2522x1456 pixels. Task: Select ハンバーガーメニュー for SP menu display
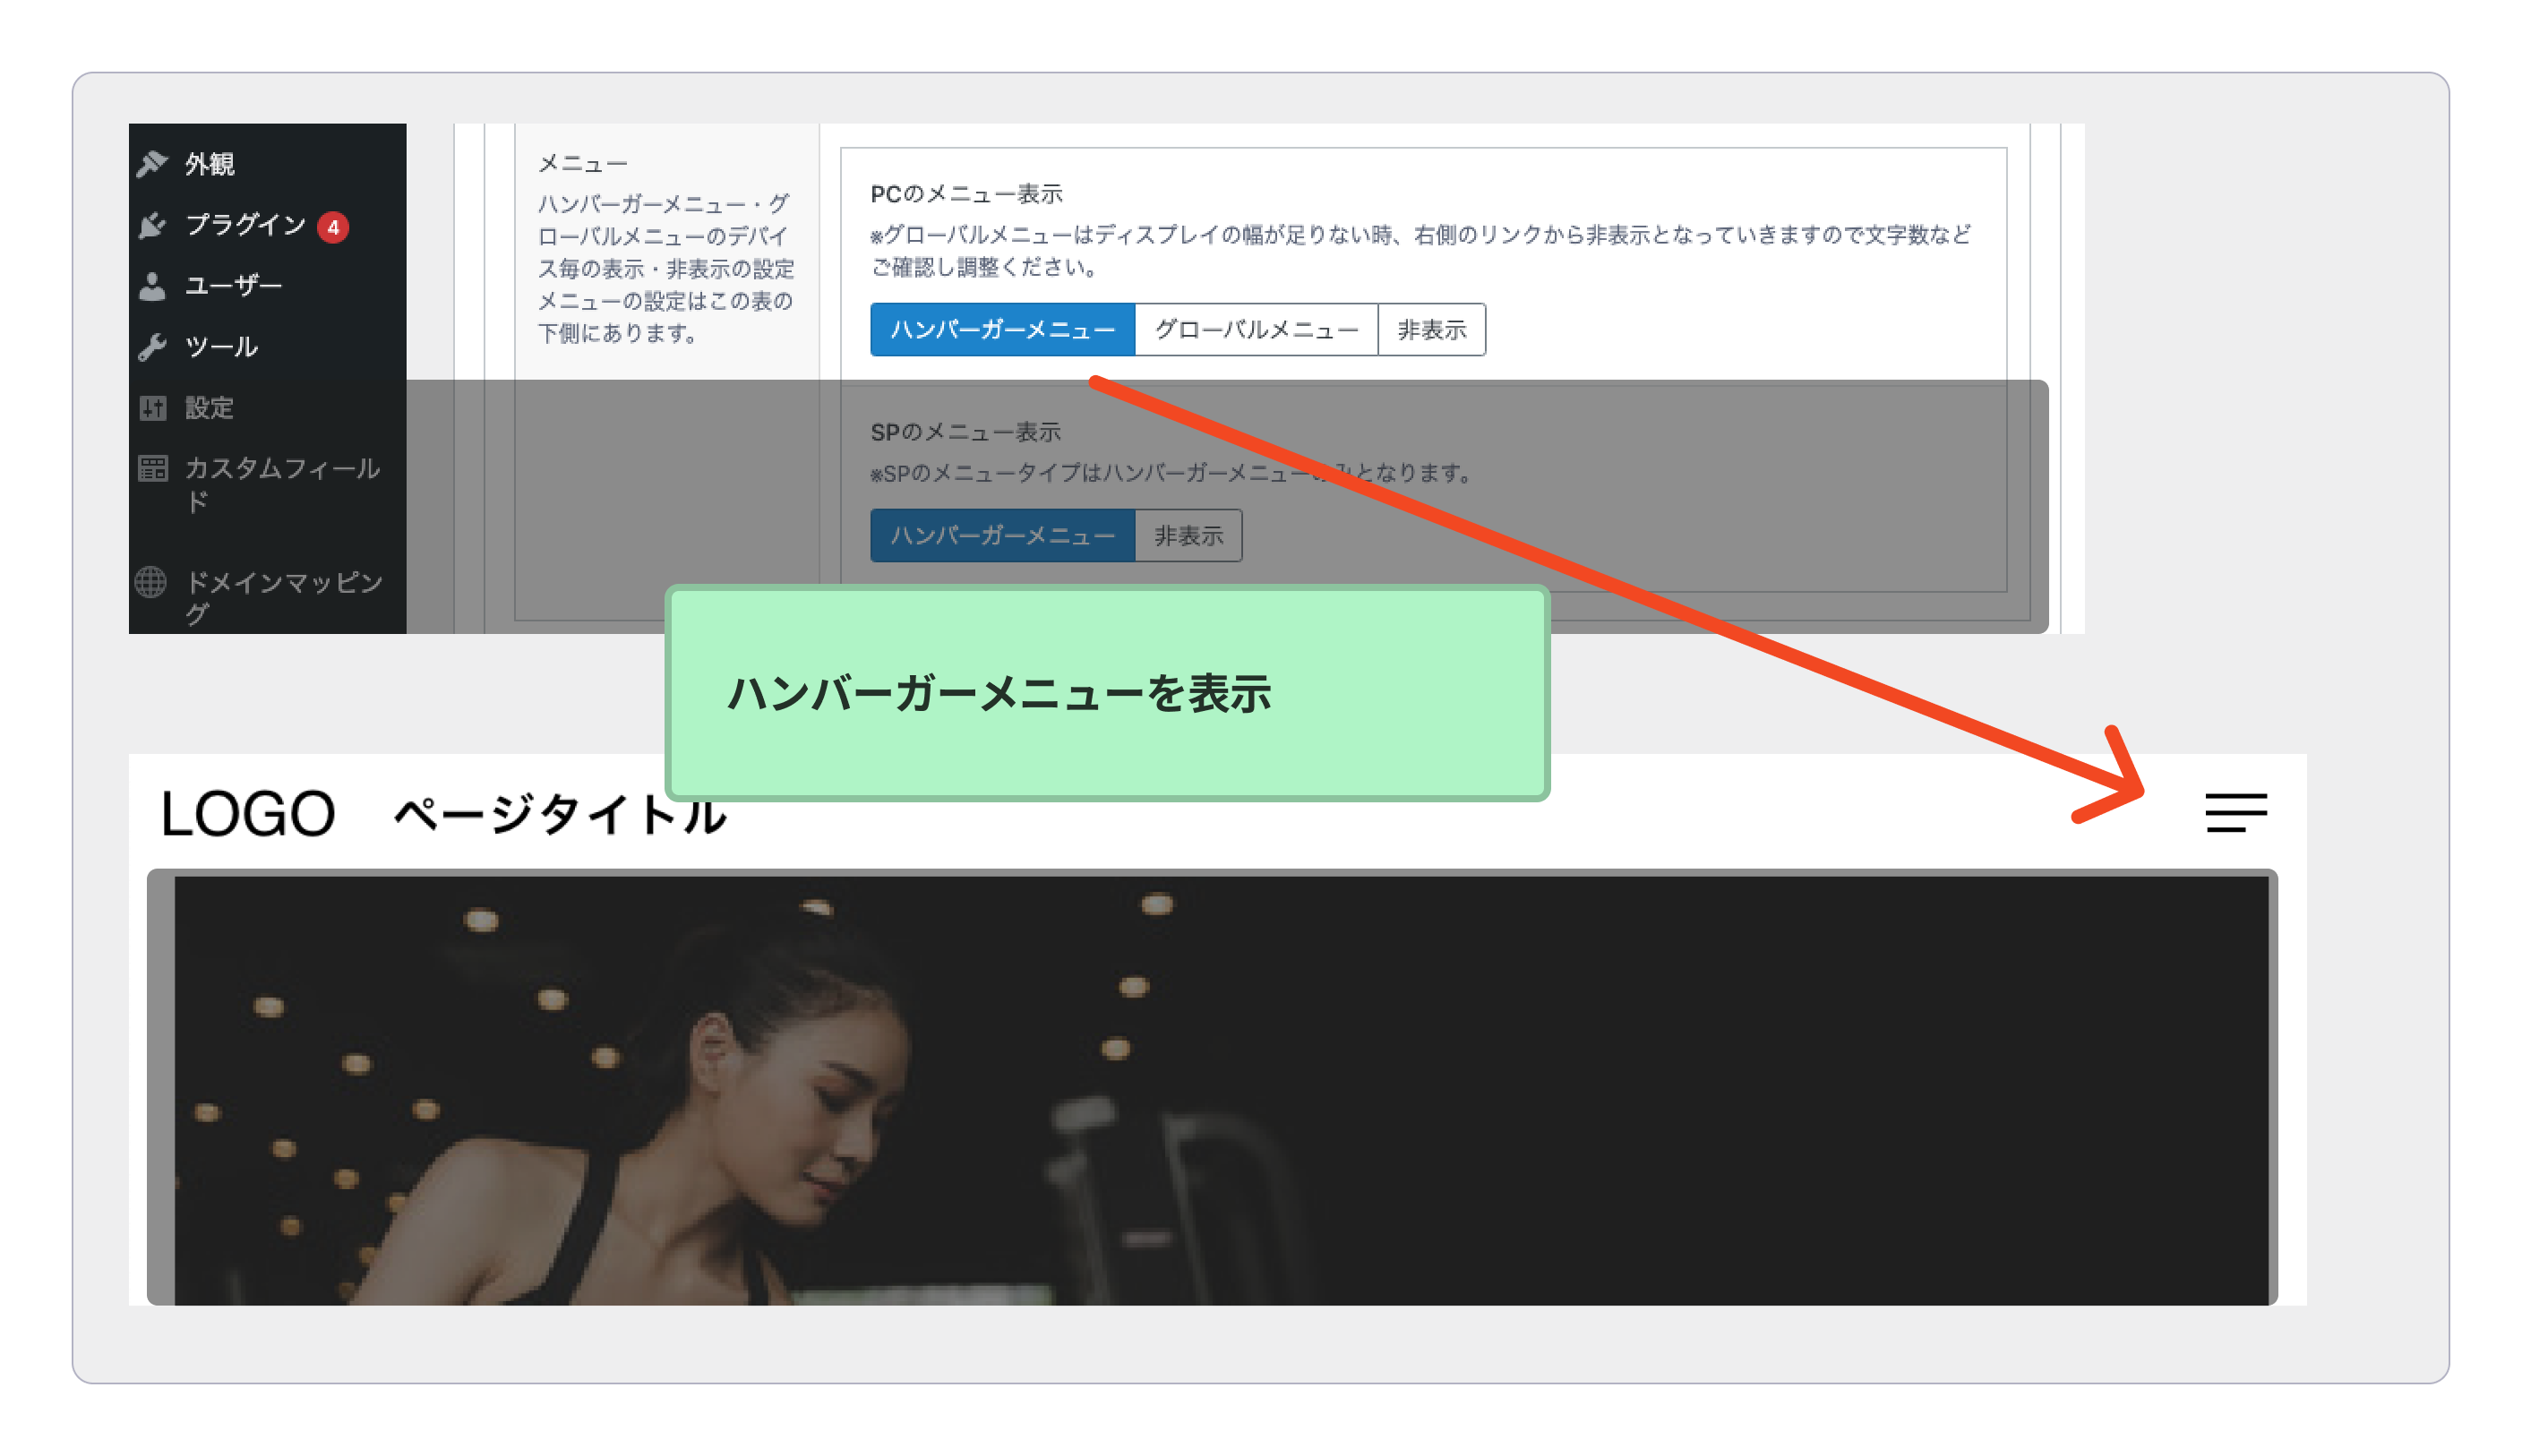[x=1002, y=536]
